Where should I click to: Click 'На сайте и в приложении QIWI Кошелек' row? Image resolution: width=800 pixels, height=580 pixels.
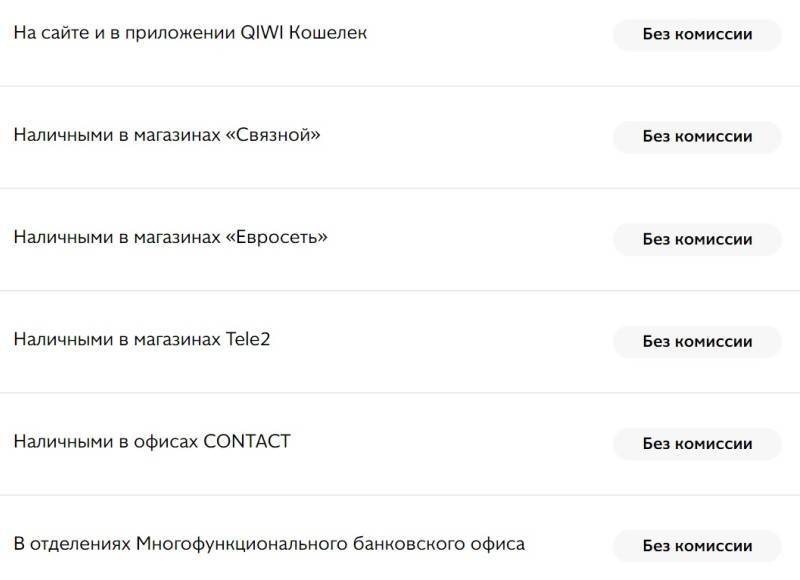pos(400,34)
